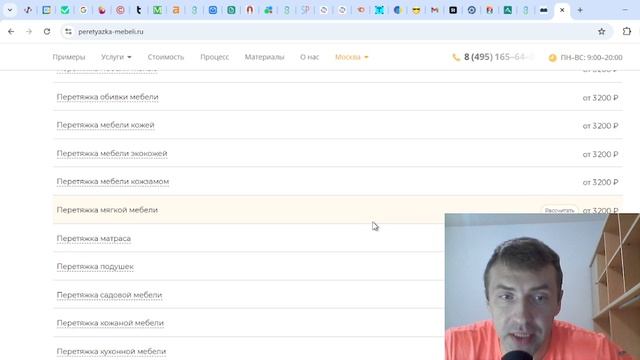Switch to the Google 'G' favicon tab

click(x=83, y=10)
